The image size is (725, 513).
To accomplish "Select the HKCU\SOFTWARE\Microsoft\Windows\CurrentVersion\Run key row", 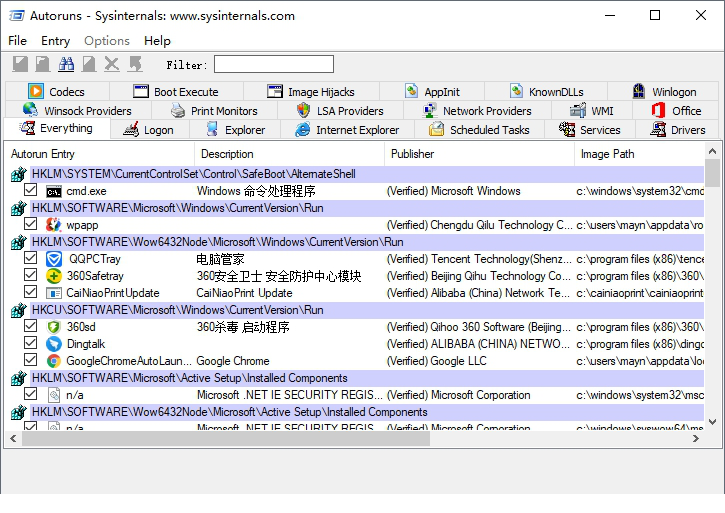I will pyautogui.click(x=367, y=310).
